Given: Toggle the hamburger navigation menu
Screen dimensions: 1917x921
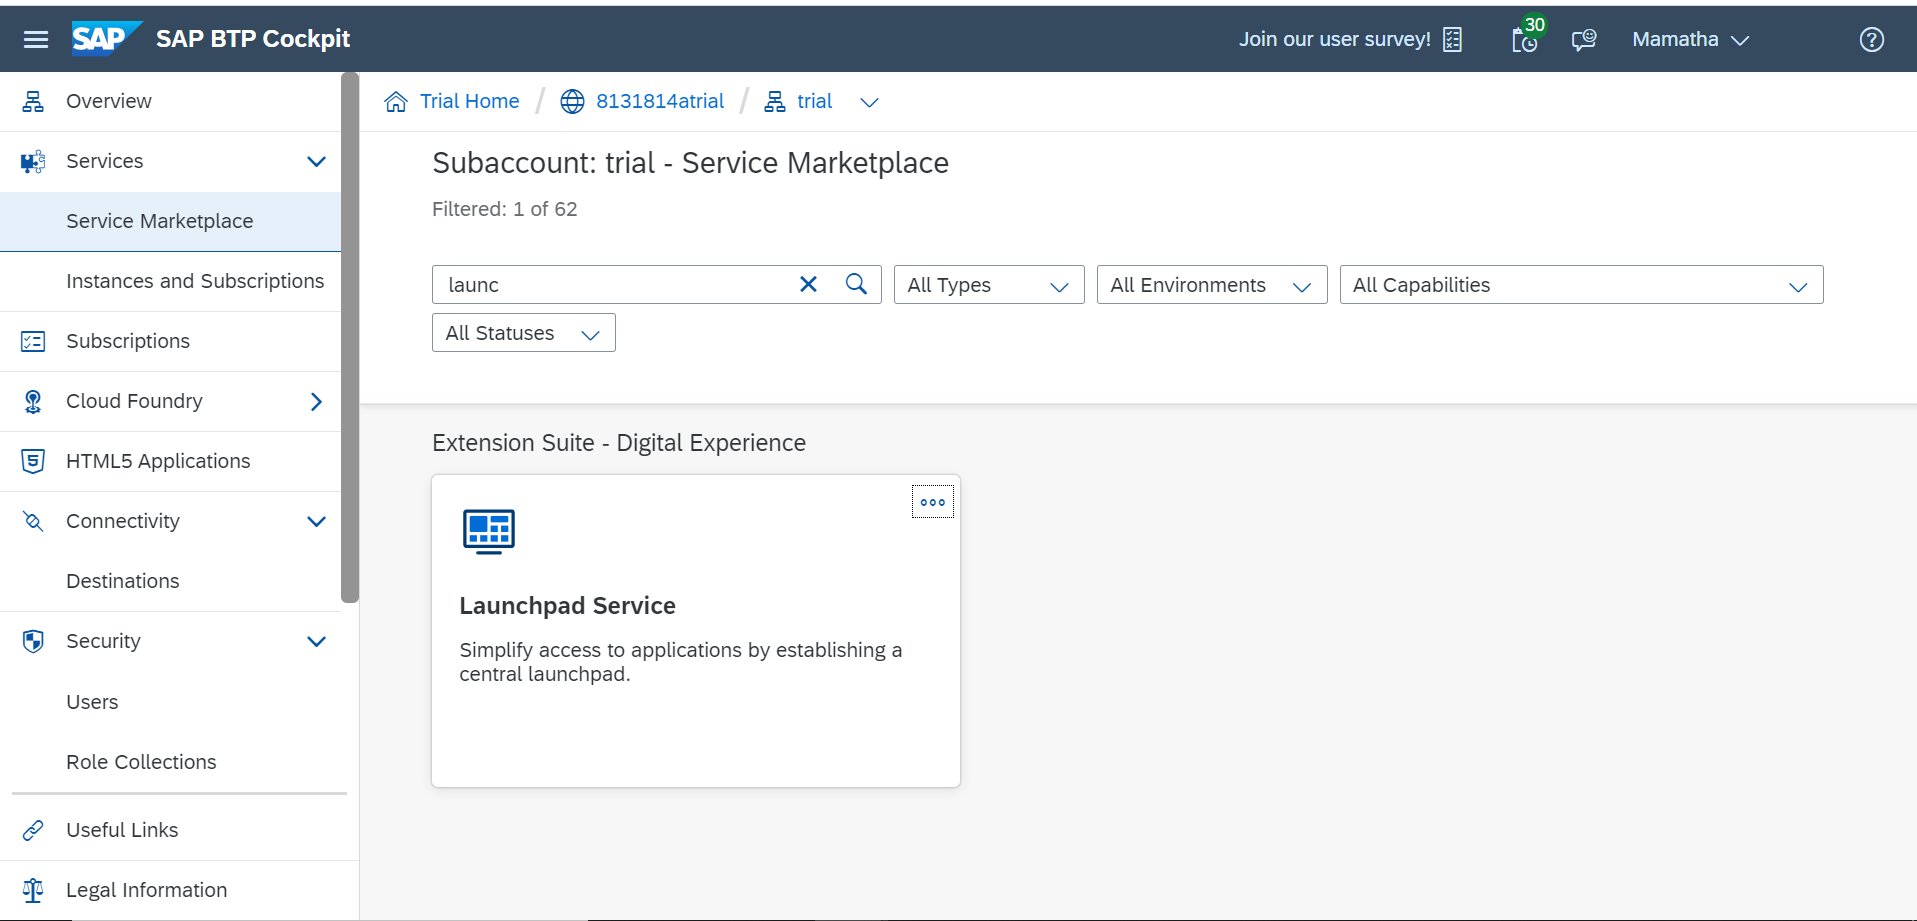Looking at the screenshot, I should 36,39.
